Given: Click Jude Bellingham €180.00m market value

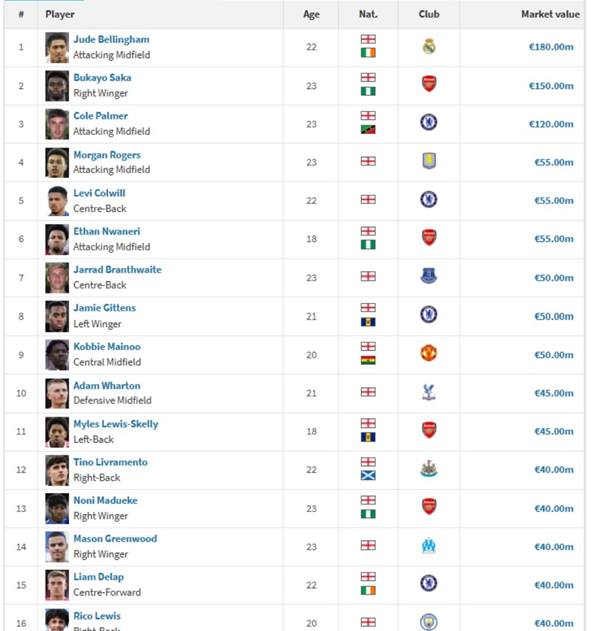Looking at the screenshot, I should pyautogui.click(x=551, y=47).
